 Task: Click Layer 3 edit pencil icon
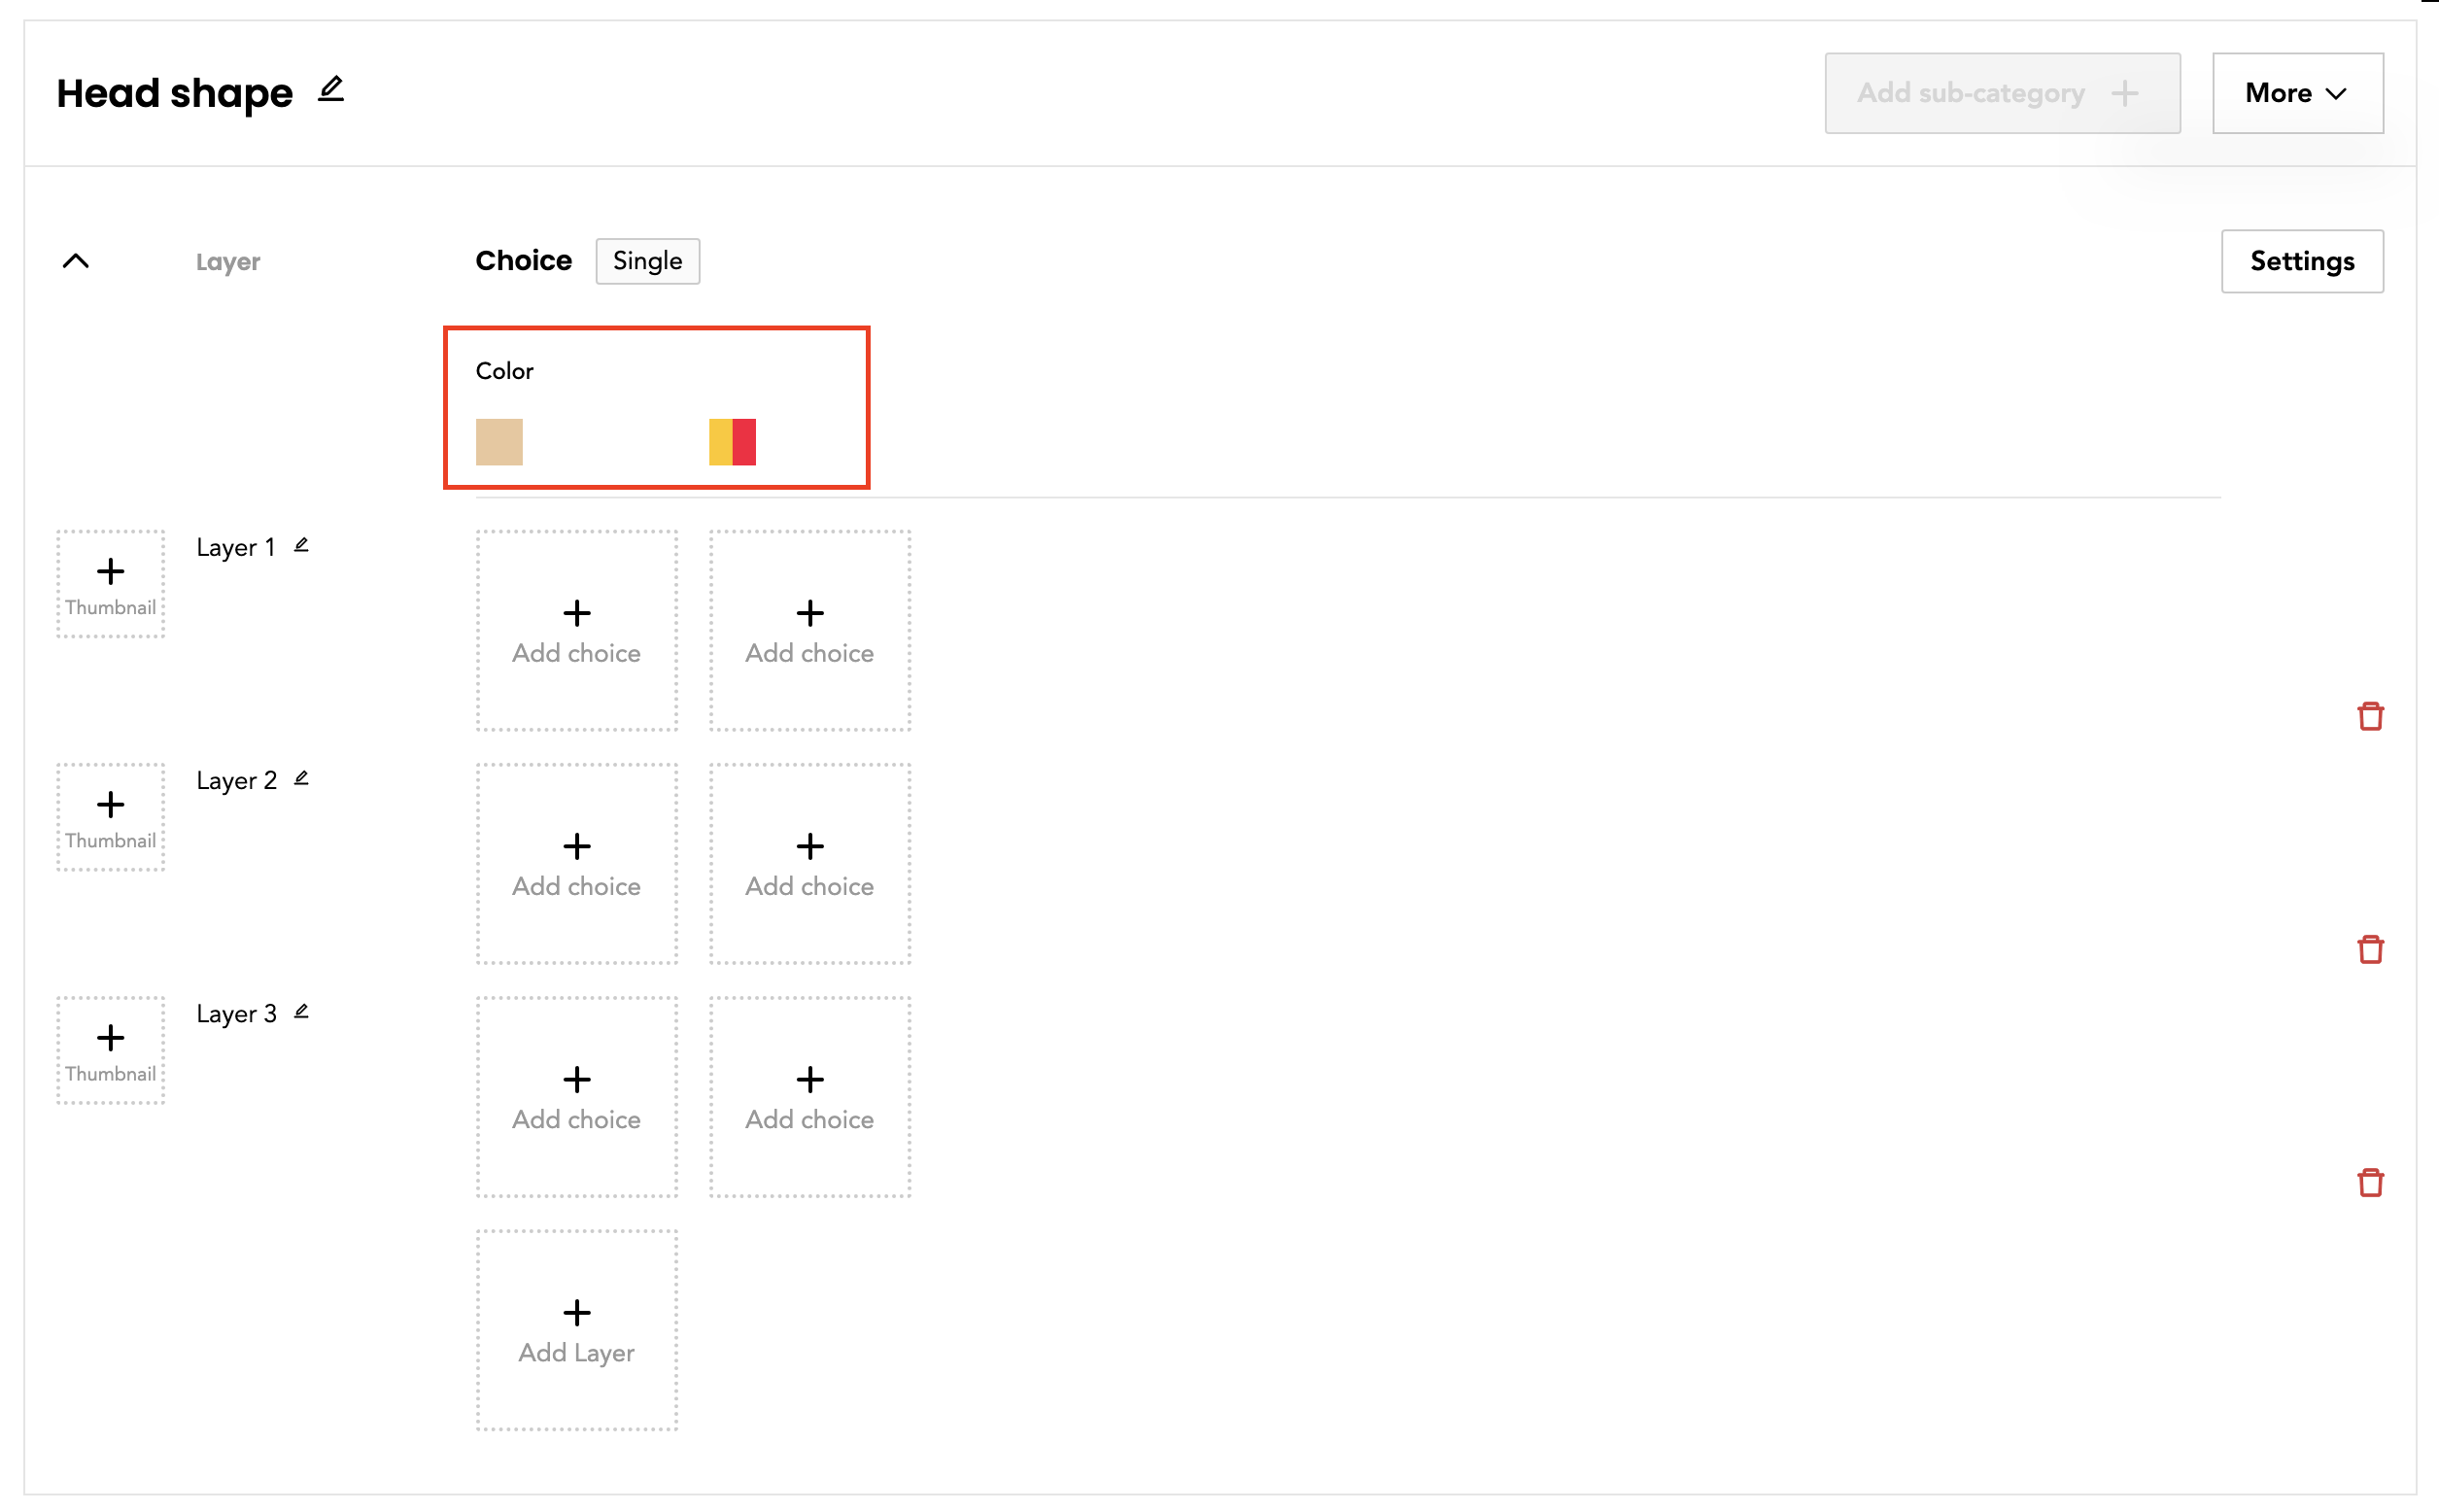(x=301, y=1011)
